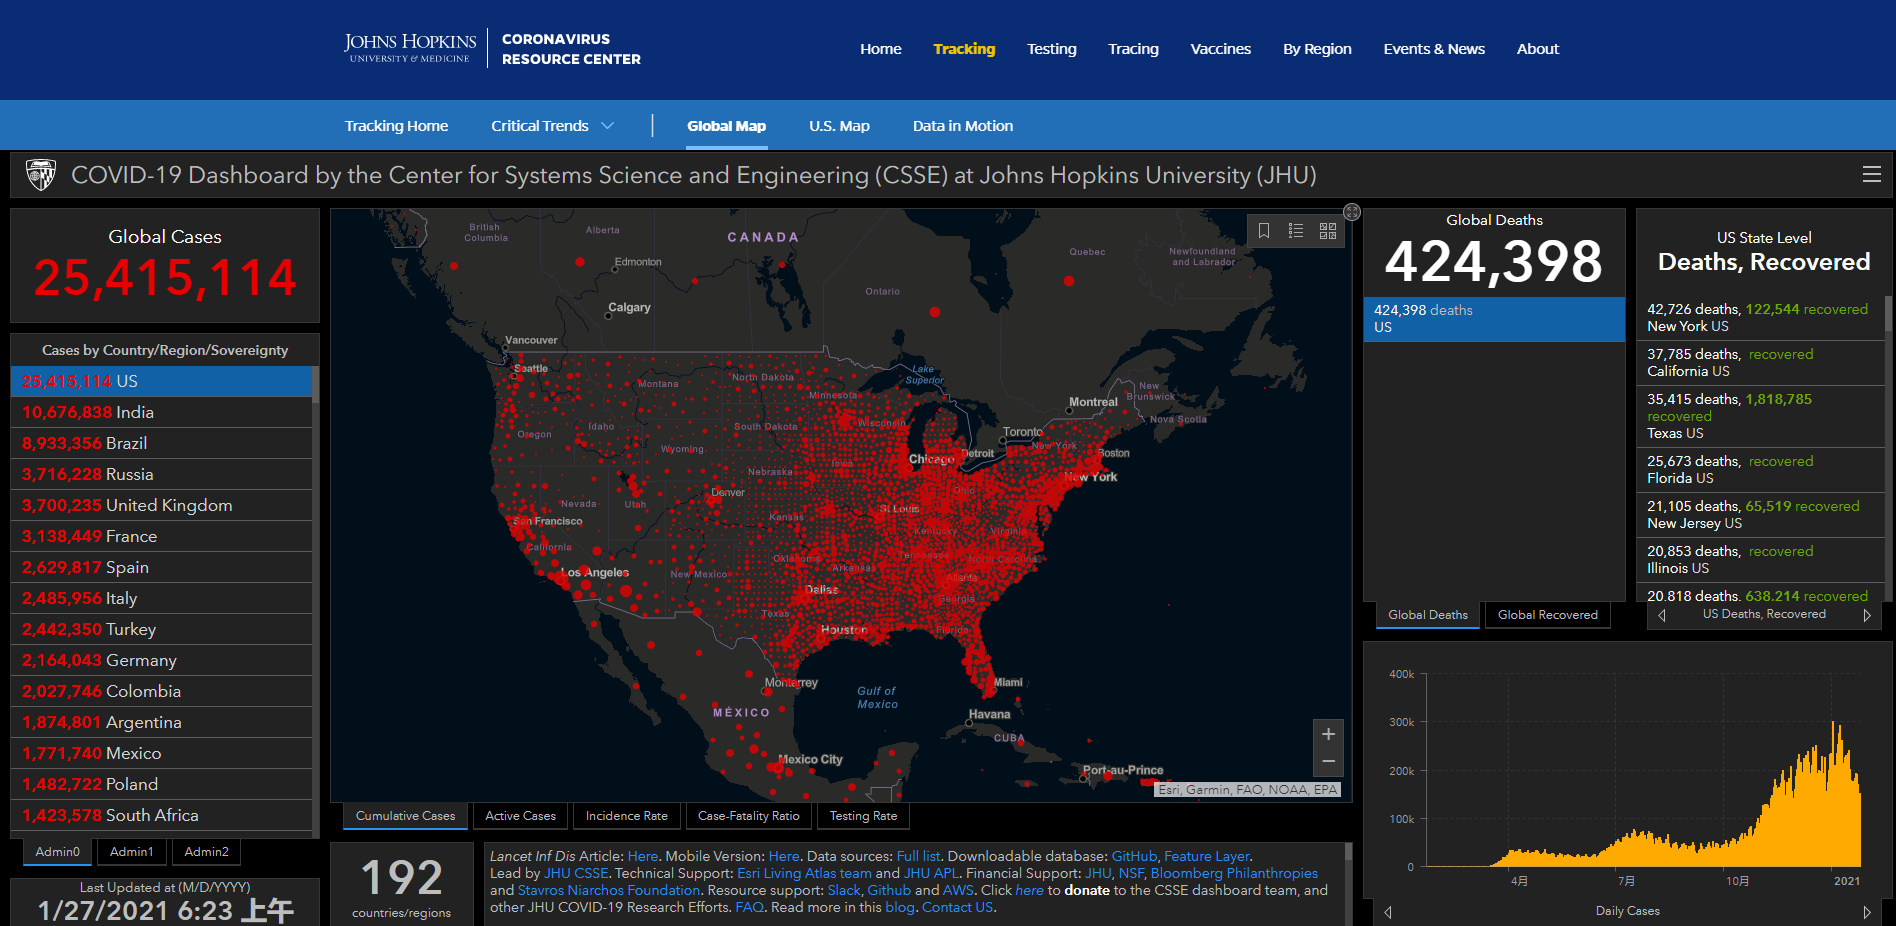This screenshot has height=926, width=1896.
Task: Open Events & News navigation item
Action: [1434, 49]
